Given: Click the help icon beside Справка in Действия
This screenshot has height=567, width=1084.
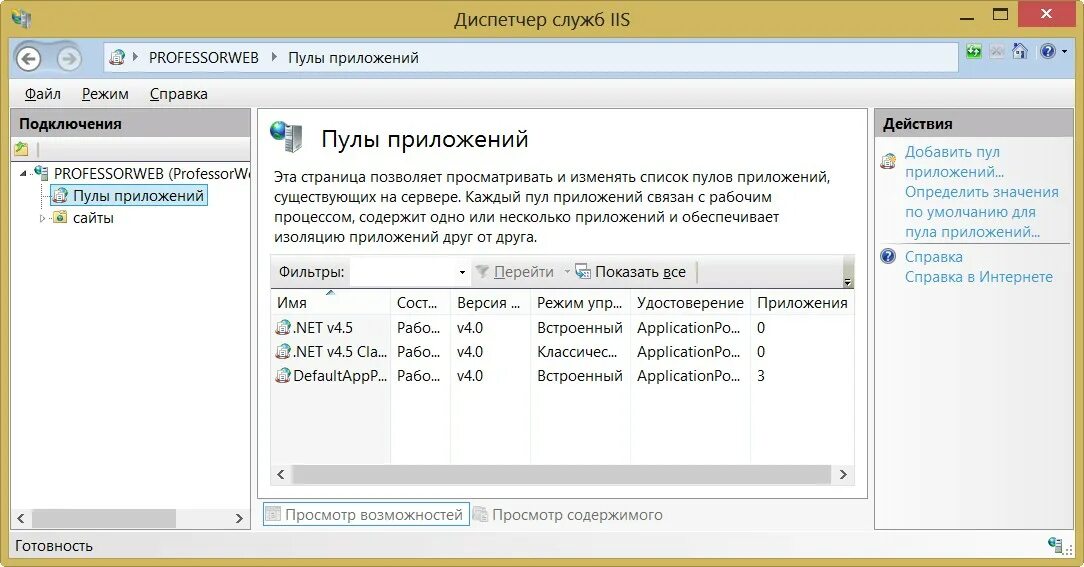Looking at the screenshot, I should click(888, 257).
